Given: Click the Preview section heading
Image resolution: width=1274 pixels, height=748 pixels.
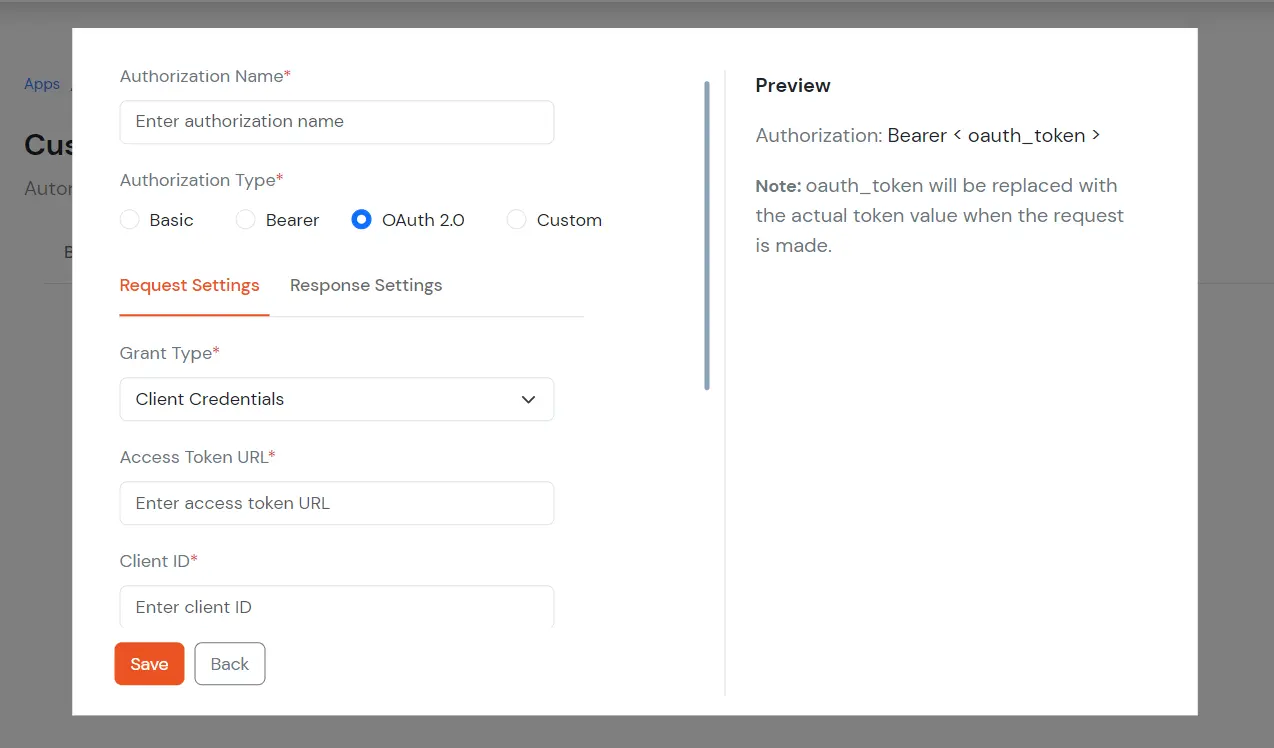Looking at the screenshot, I should pyautogui.click(x=792, y=86).
